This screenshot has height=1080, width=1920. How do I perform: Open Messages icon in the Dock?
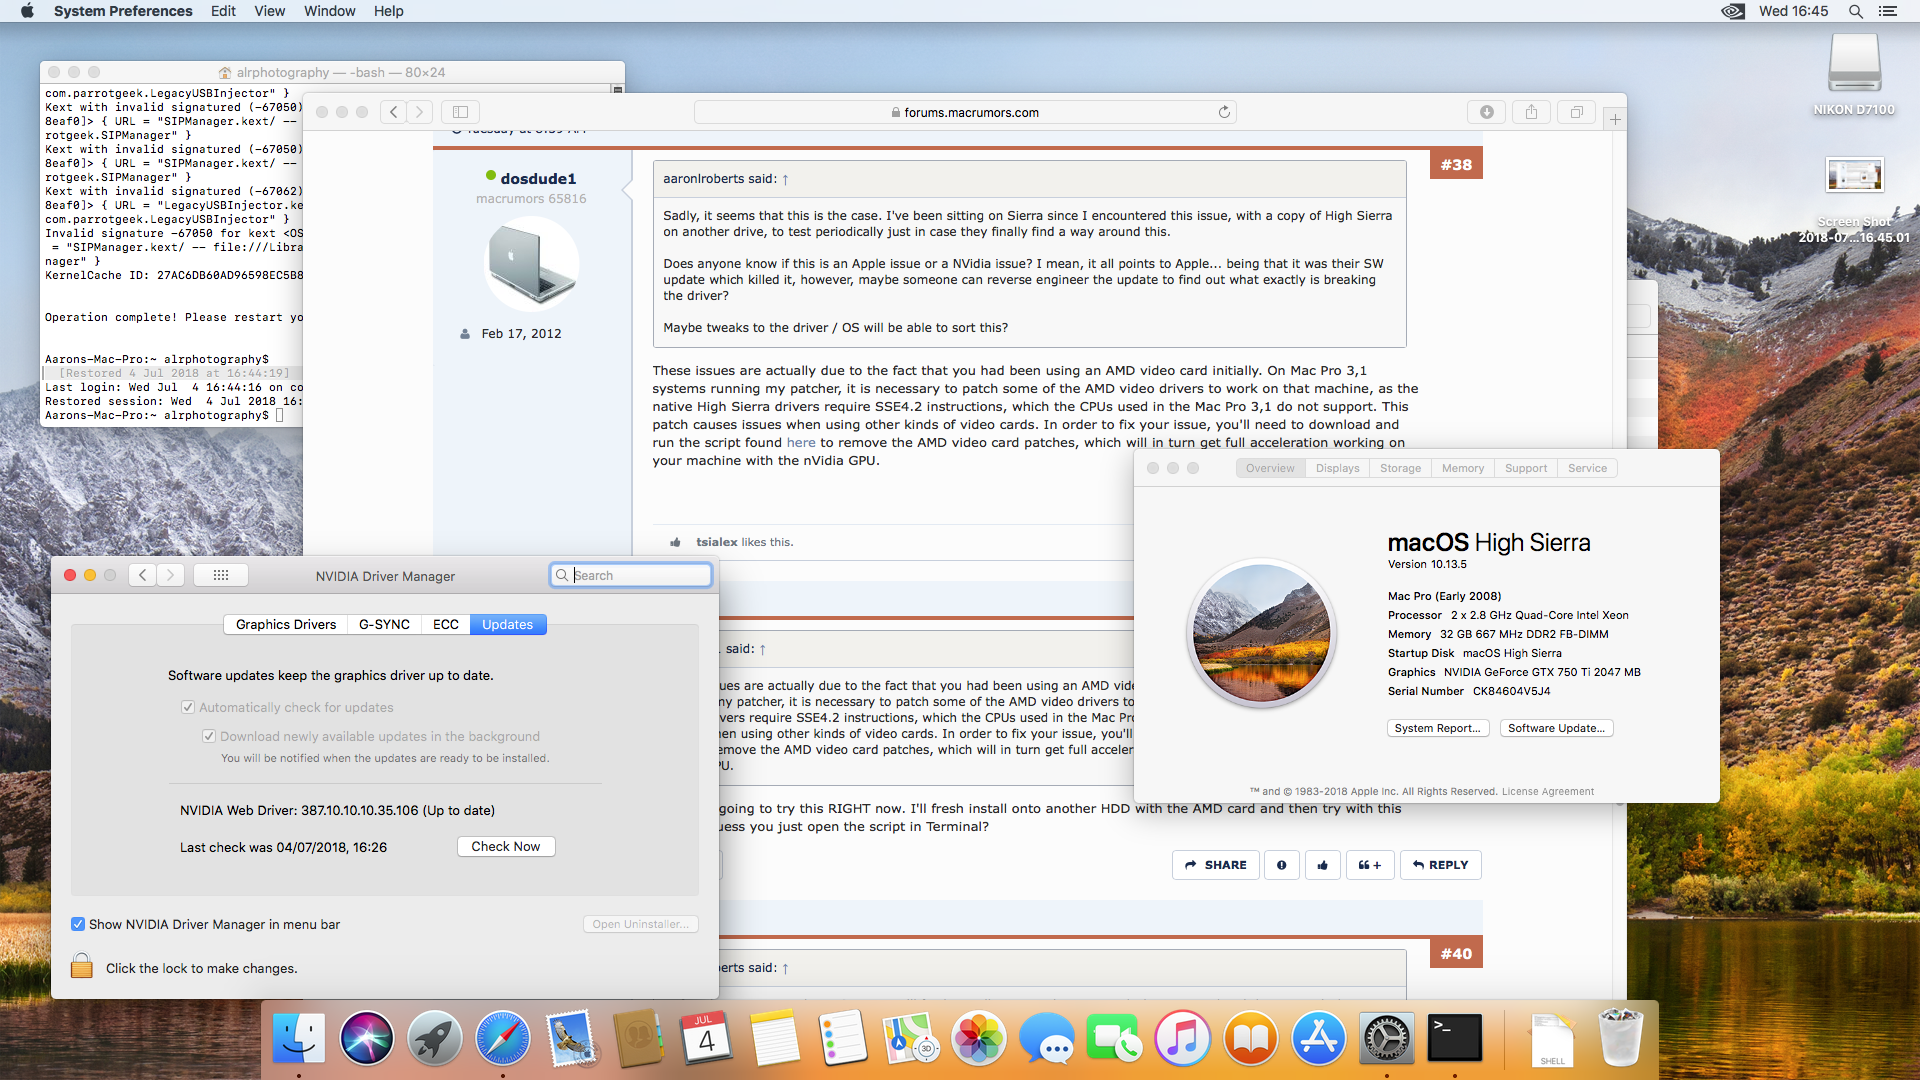point(1047,1038)
